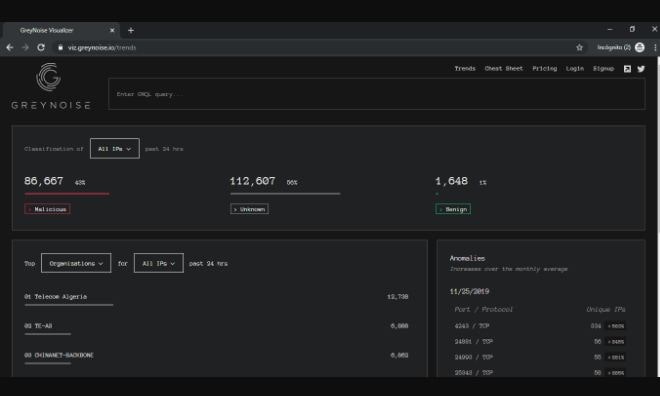Click the 112,607 unknown count

tap(253, 181)
